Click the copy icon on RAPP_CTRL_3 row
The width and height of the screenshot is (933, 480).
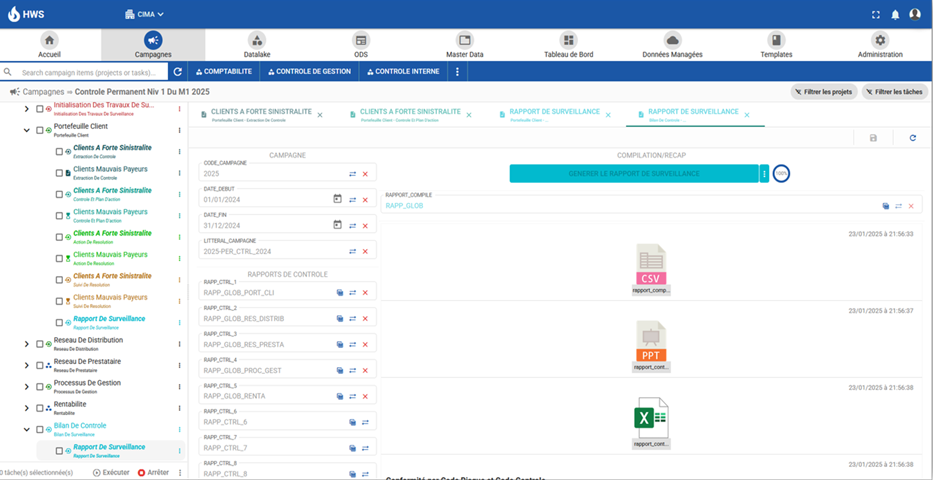(x=339, y=345)
